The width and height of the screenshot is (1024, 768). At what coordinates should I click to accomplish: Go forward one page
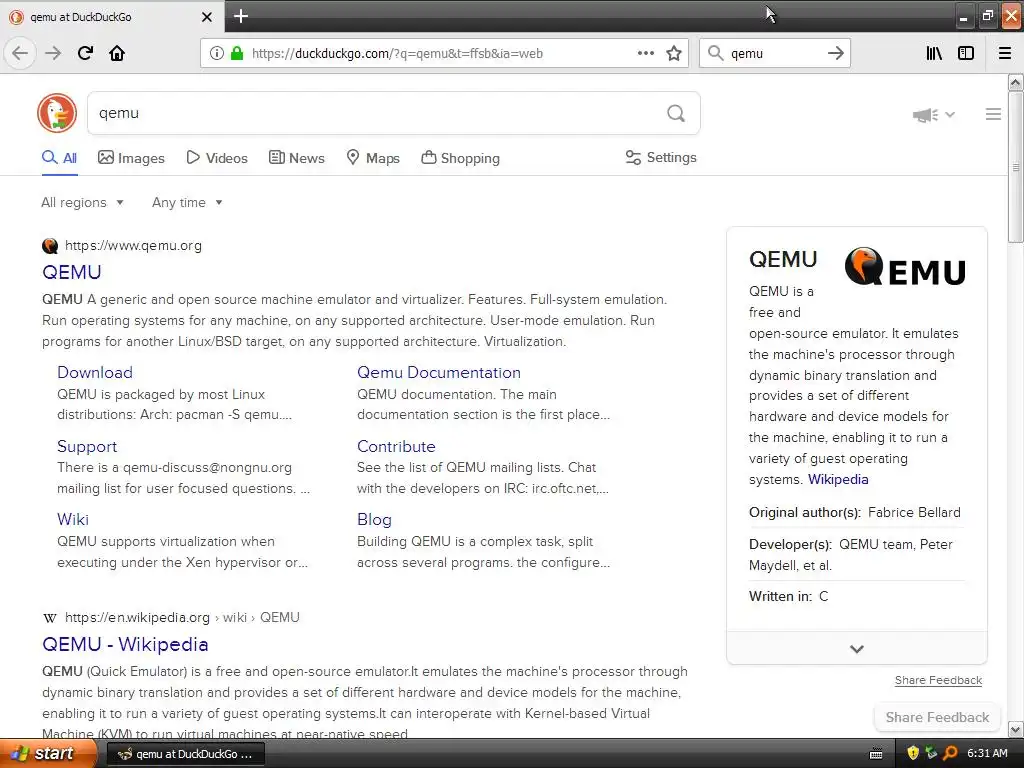(x=53, y=53)
